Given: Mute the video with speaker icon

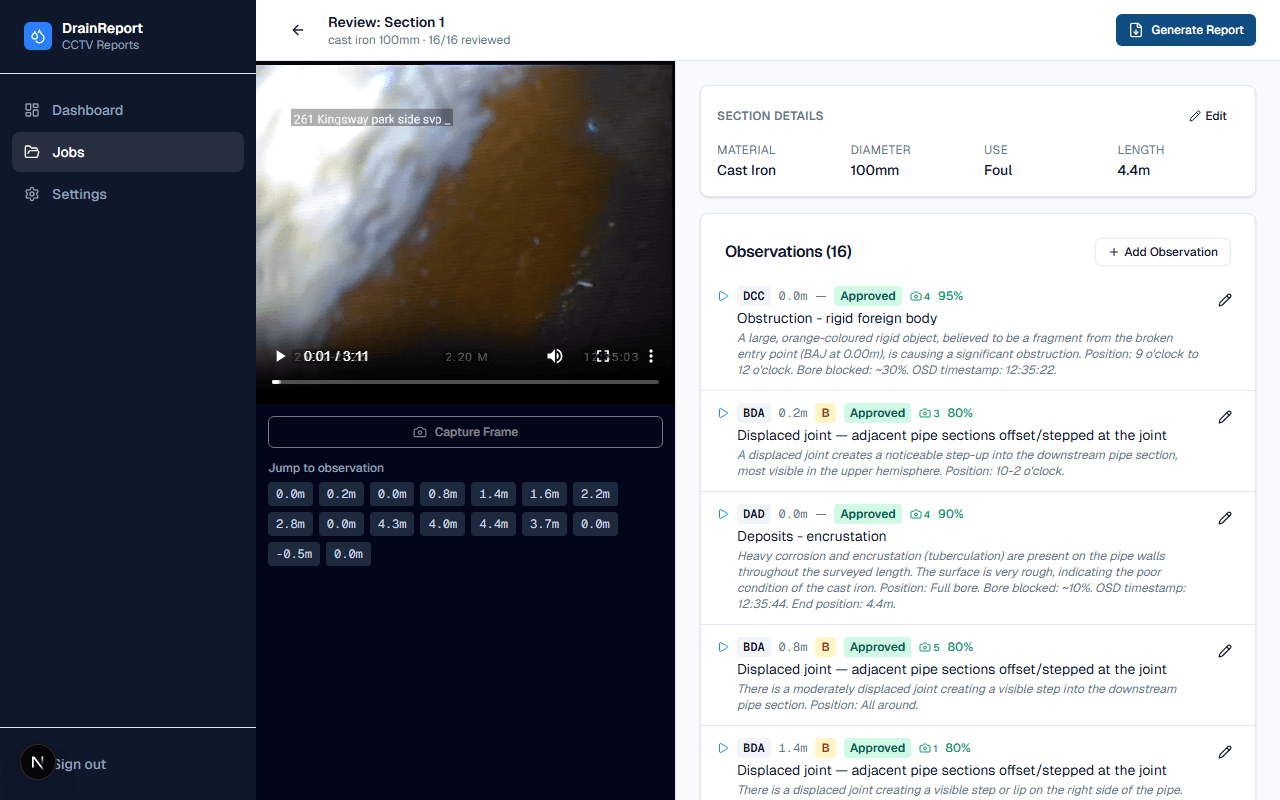Looking at the screenshot, I should click(555, 356).
